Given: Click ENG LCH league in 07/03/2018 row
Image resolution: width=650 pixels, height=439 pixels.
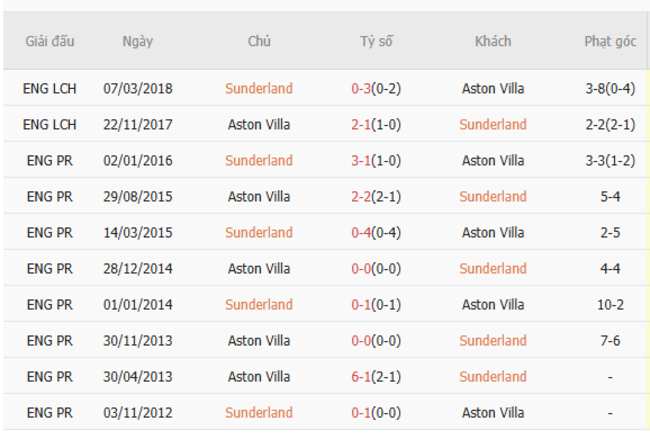Looking at the screenshot, I should tap(50, 88).
